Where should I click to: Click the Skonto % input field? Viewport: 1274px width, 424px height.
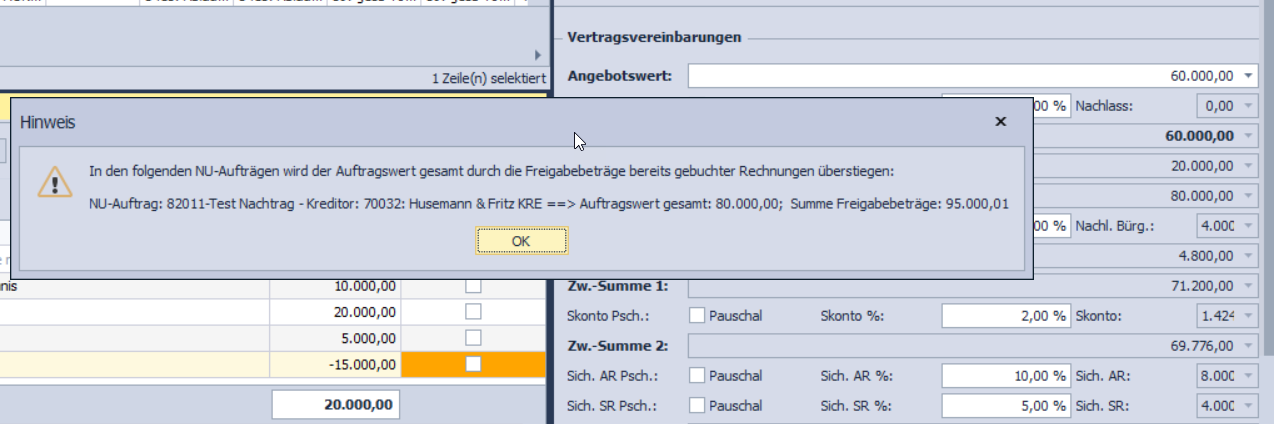point(1005,317)
